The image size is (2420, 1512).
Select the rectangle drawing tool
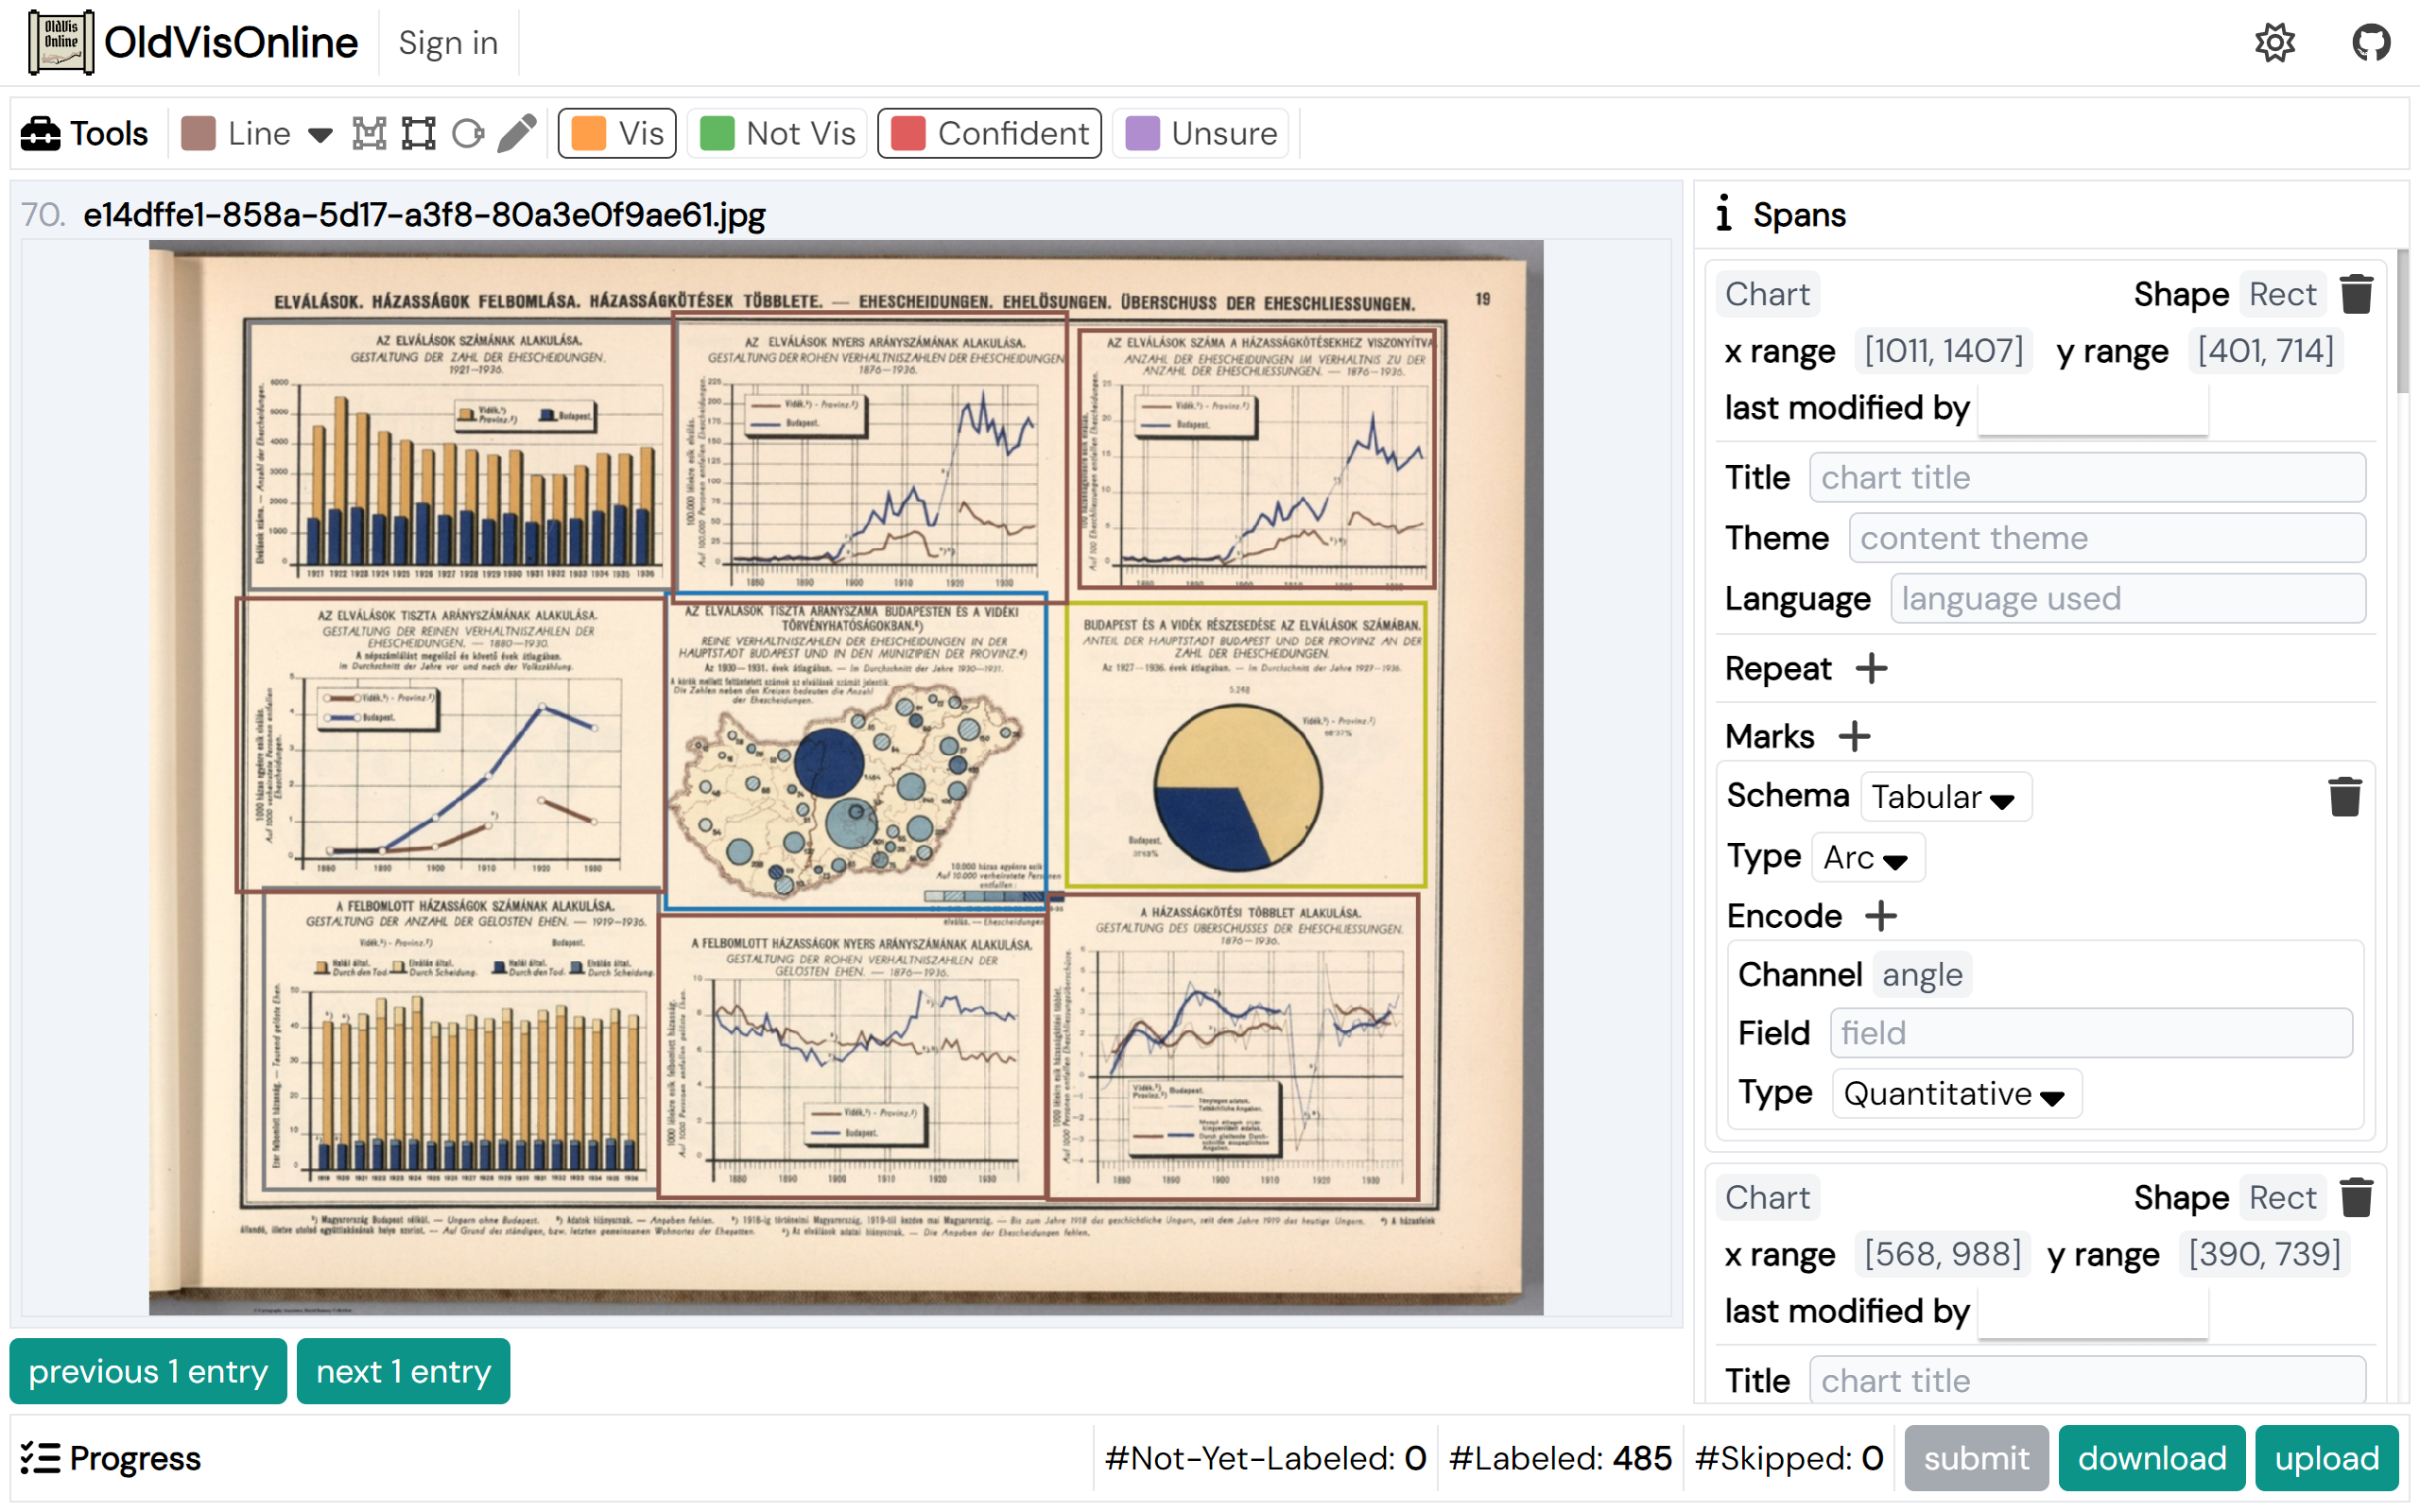coord(418,133)
